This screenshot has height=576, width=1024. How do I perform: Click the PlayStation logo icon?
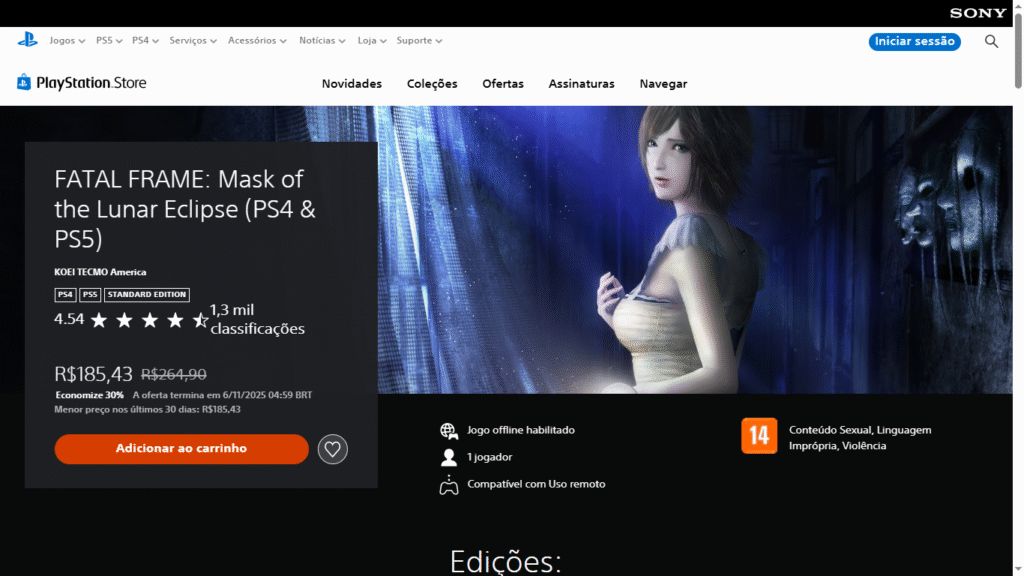pyautogui.click(x=27, y=40)
